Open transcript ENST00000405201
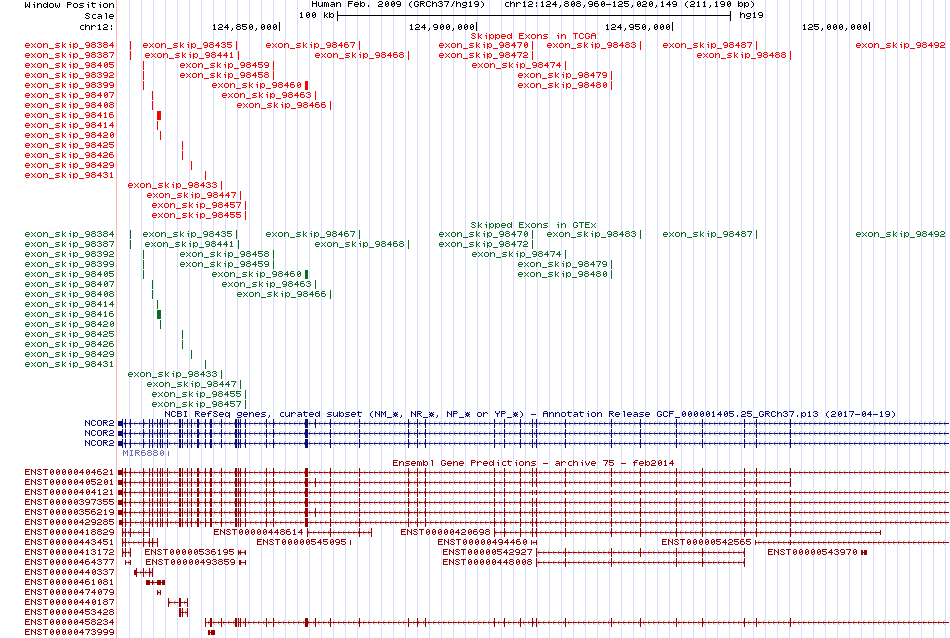The height and width of the screenshot is (638, 950). coord(69,482)
